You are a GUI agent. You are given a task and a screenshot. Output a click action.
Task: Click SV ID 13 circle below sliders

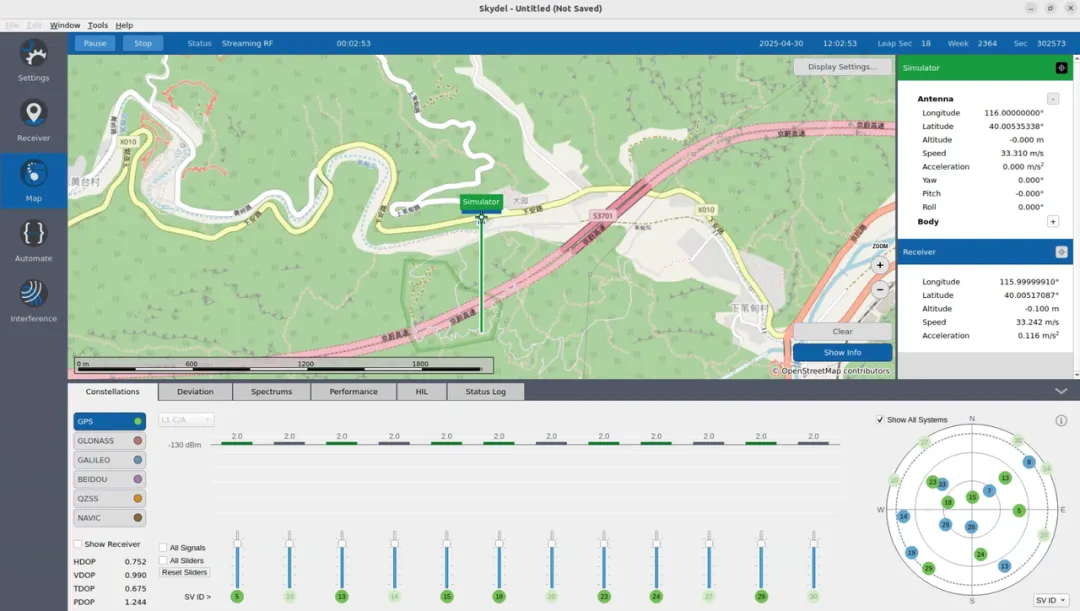342,597
